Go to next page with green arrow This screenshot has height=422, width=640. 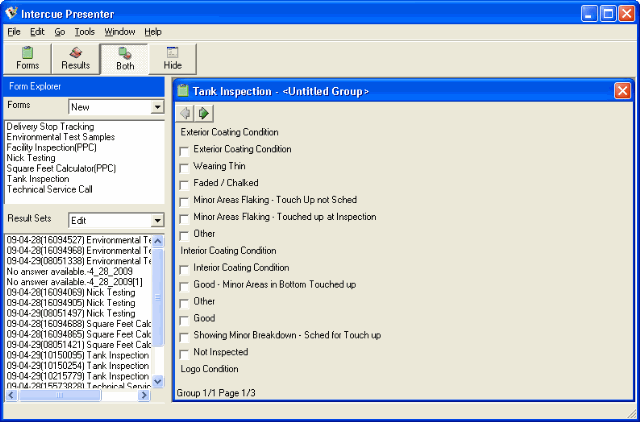coord(203,113)
